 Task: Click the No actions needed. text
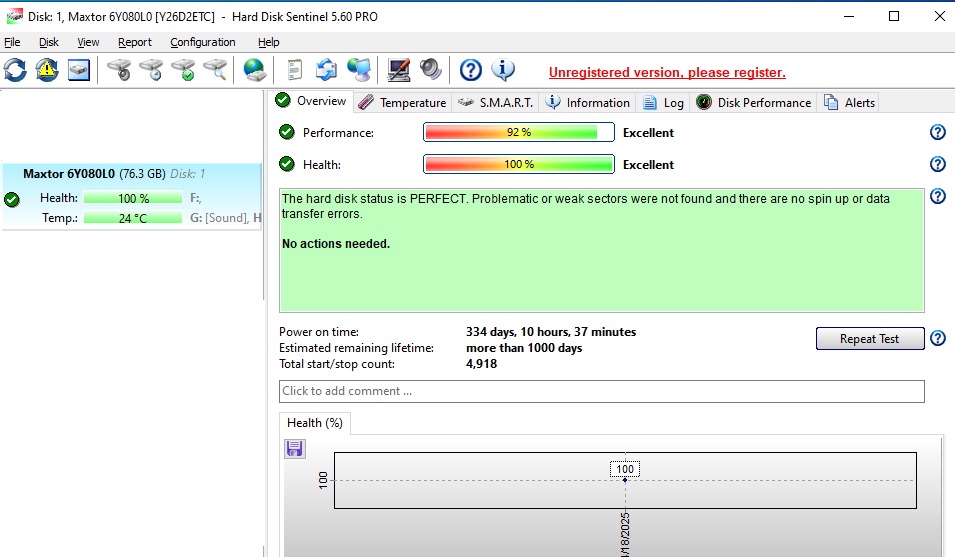coord(336,243)
